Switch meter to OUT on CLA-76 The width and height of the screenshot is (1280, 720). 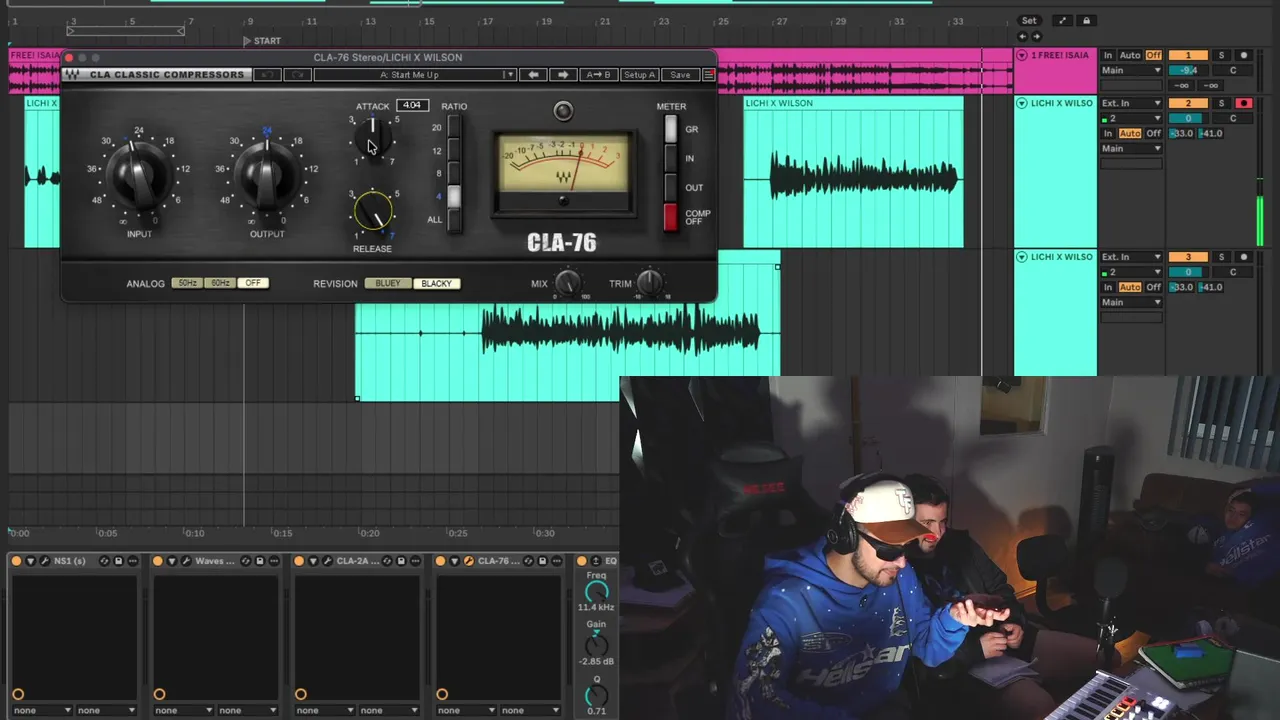pyautogui.click(x=670, y=187)
